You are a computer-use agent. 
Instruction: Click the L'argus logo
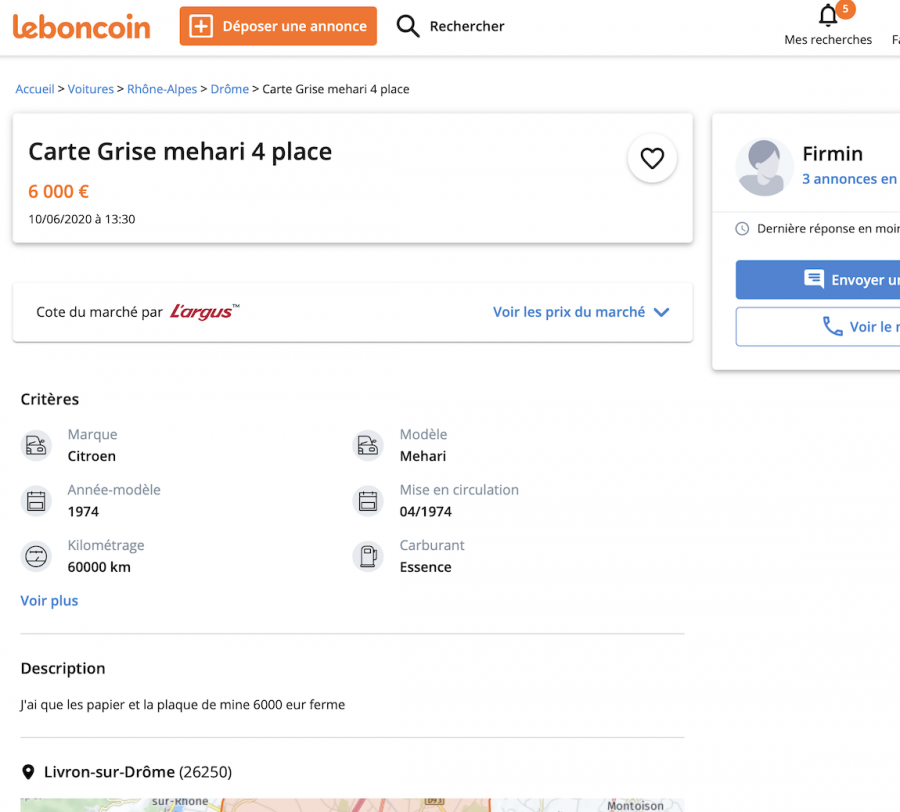(204, 312)
